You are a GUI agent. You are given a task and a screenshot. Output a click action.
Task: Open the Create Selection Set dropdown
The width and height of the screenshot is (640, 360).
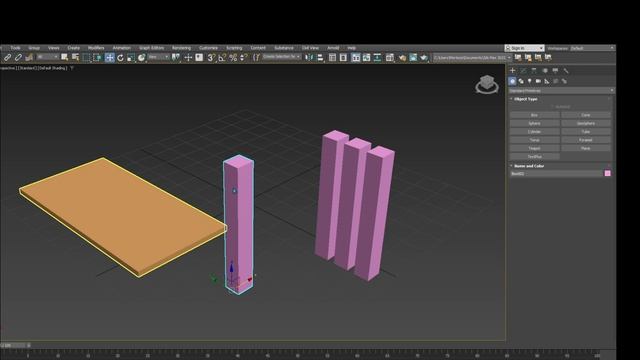282,57
